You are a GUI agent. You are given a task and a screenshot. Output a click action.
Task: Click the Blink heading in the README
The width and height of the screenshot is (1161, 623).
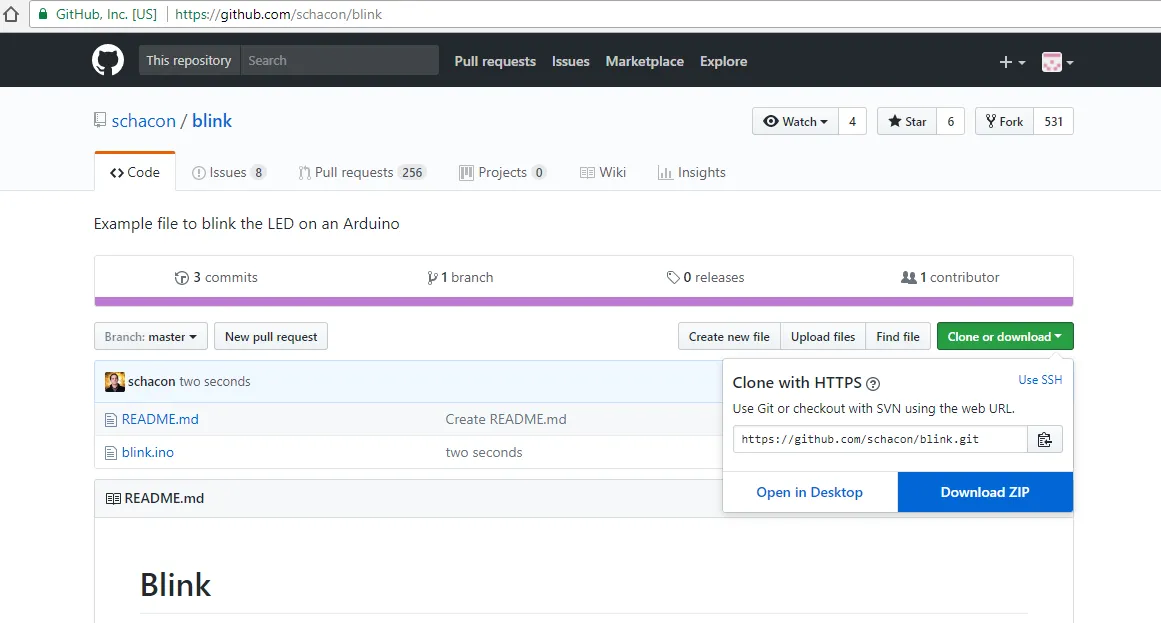(175, 585)
